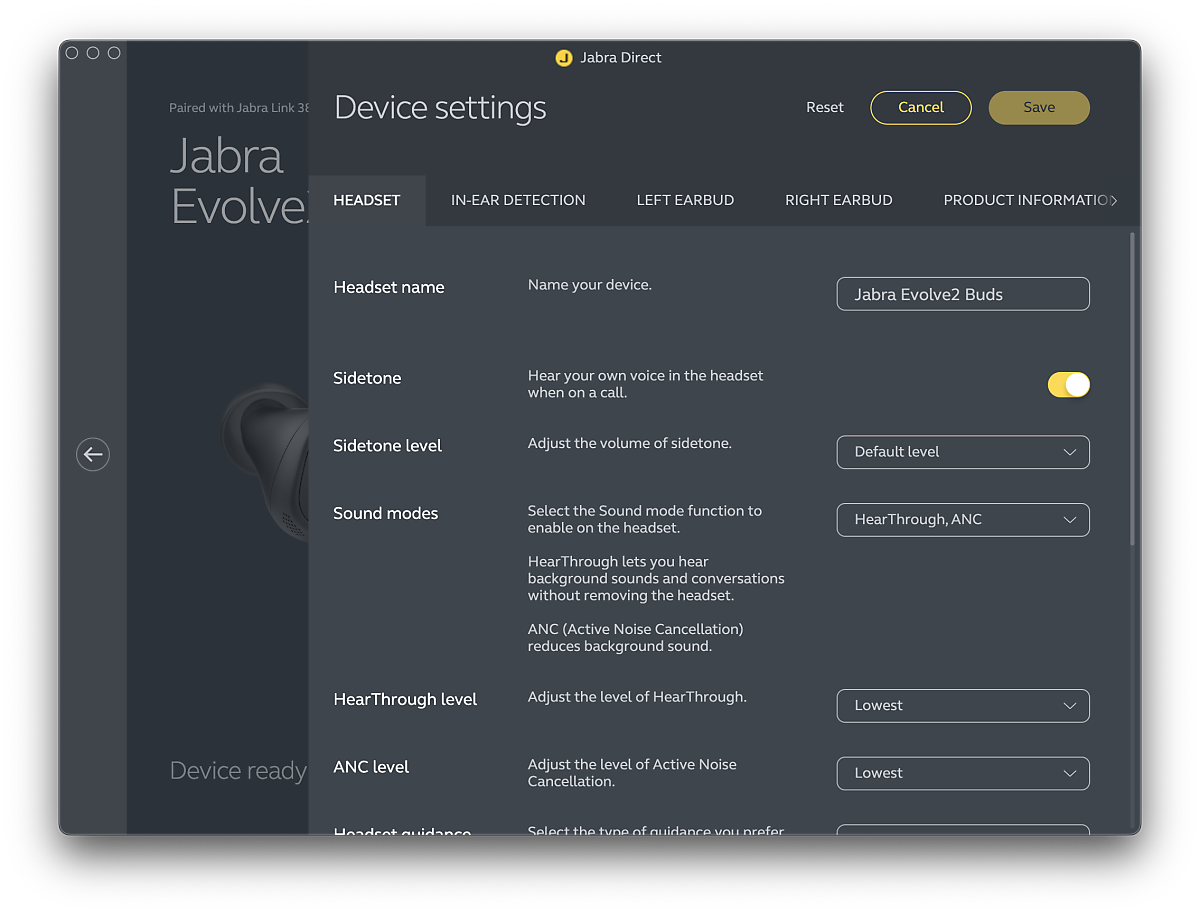Select the HEADSET tab
1200x913 pixels.
point(367,200)
